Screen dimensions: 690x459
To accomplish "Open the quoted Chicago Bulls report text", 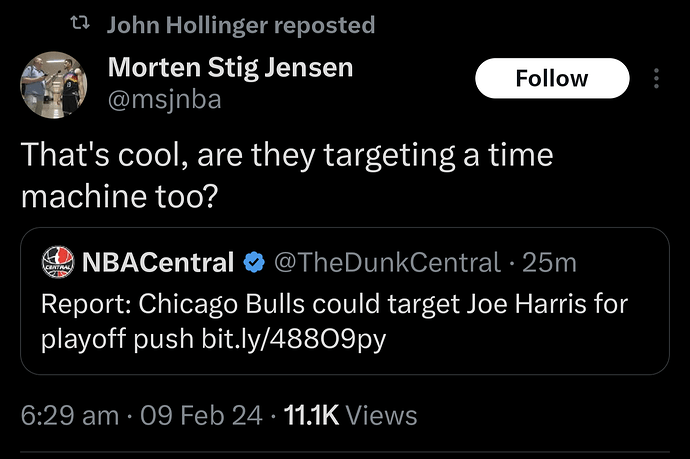I will click(334, 321).
